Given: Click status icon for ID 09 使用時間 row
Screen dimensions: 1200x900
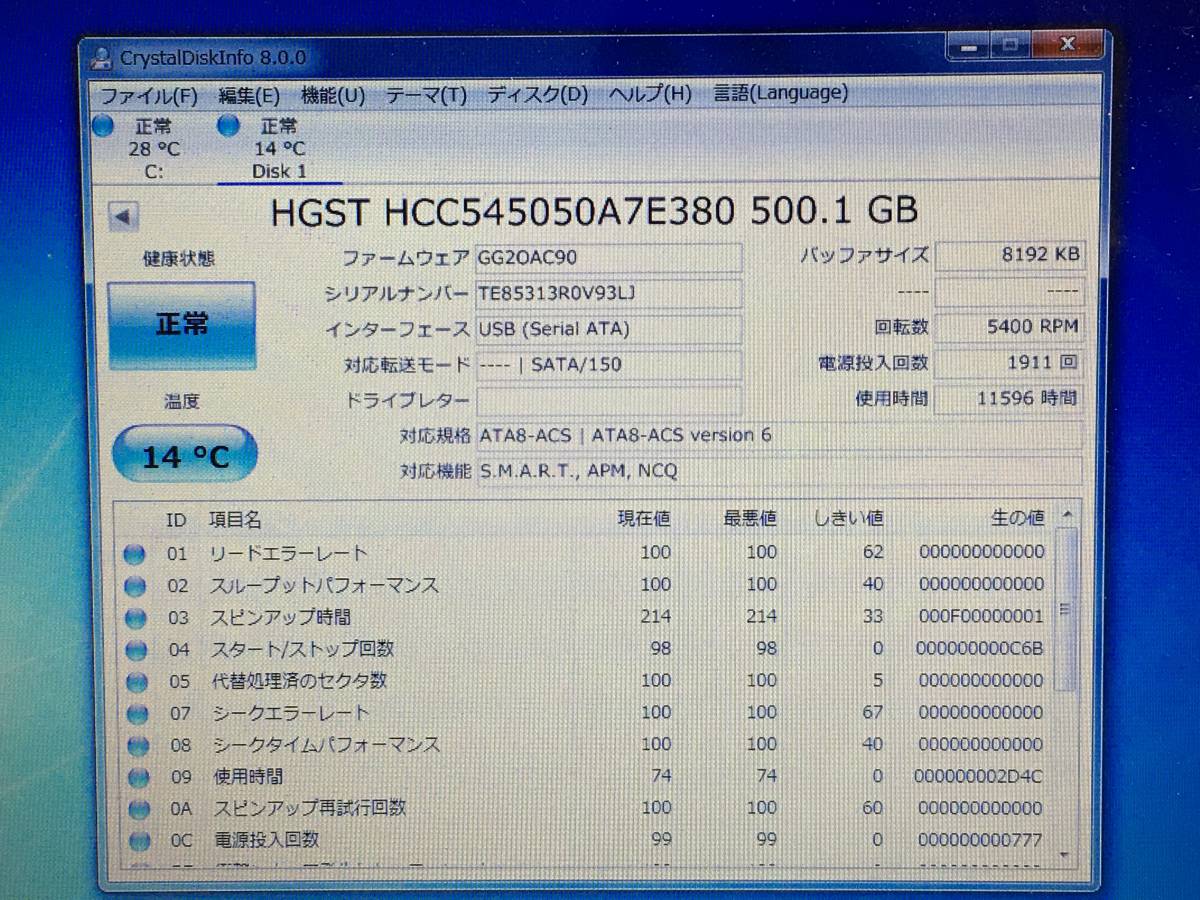Looking at the screenshot, I should pyautogui.click(x=138, y=778).
